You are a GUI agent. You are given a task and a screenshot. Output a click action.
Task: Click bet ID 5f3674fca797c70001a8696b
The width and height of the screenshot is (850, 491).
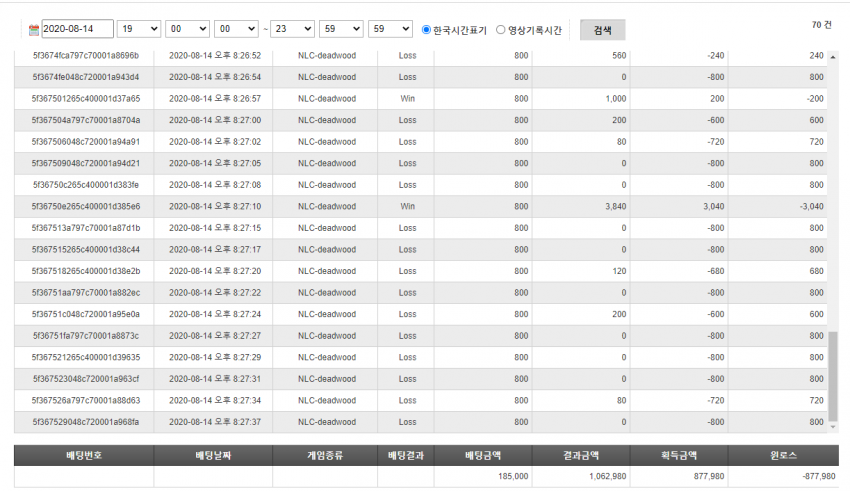[86, 55]
